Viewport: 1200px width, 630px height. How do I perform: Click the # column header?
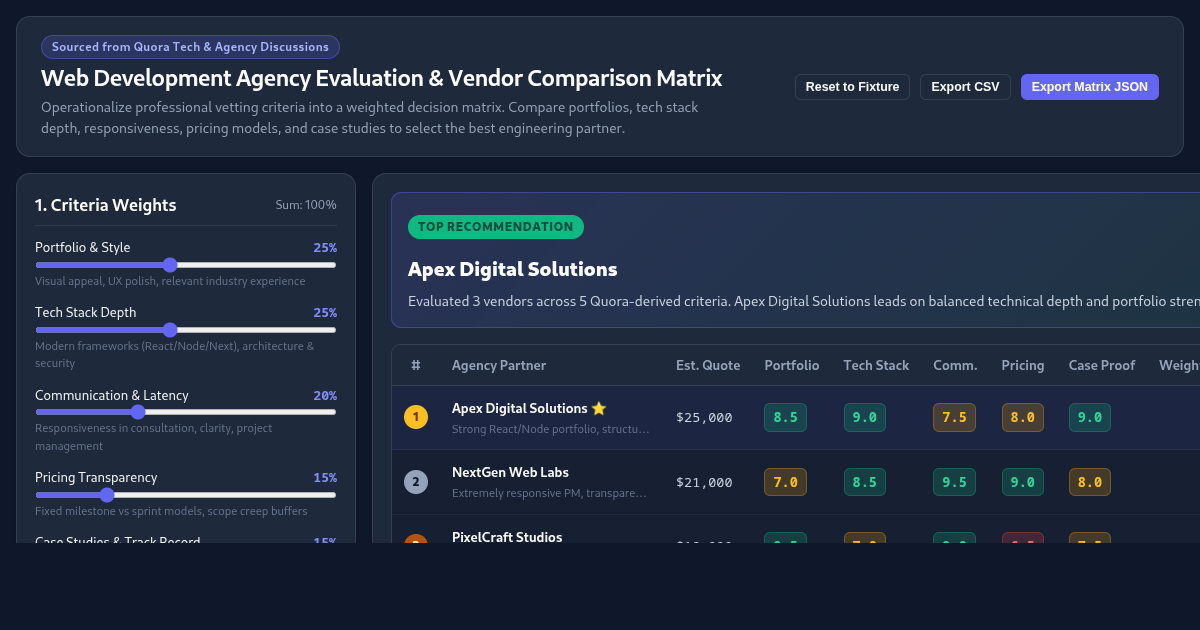pyautogui.click(x=416, y=365)
